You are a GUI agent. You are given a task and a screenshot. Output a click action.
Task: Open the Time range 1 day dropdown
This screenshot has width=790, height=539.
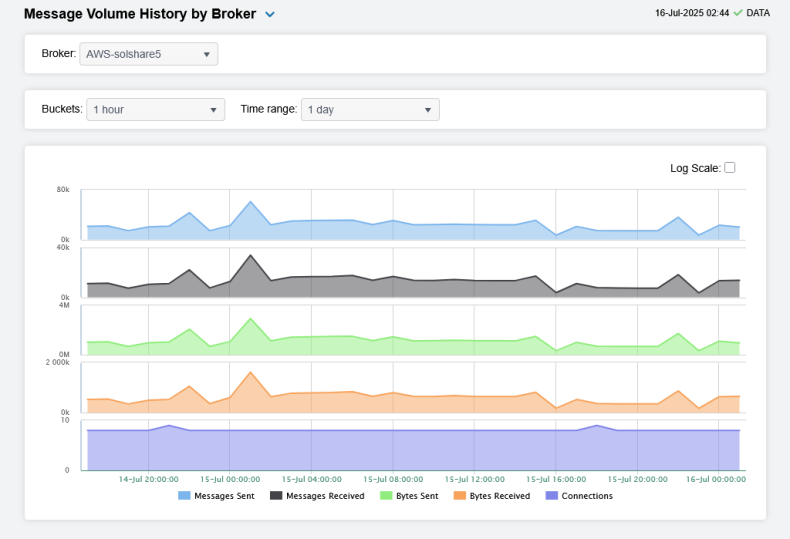[370, 109]
